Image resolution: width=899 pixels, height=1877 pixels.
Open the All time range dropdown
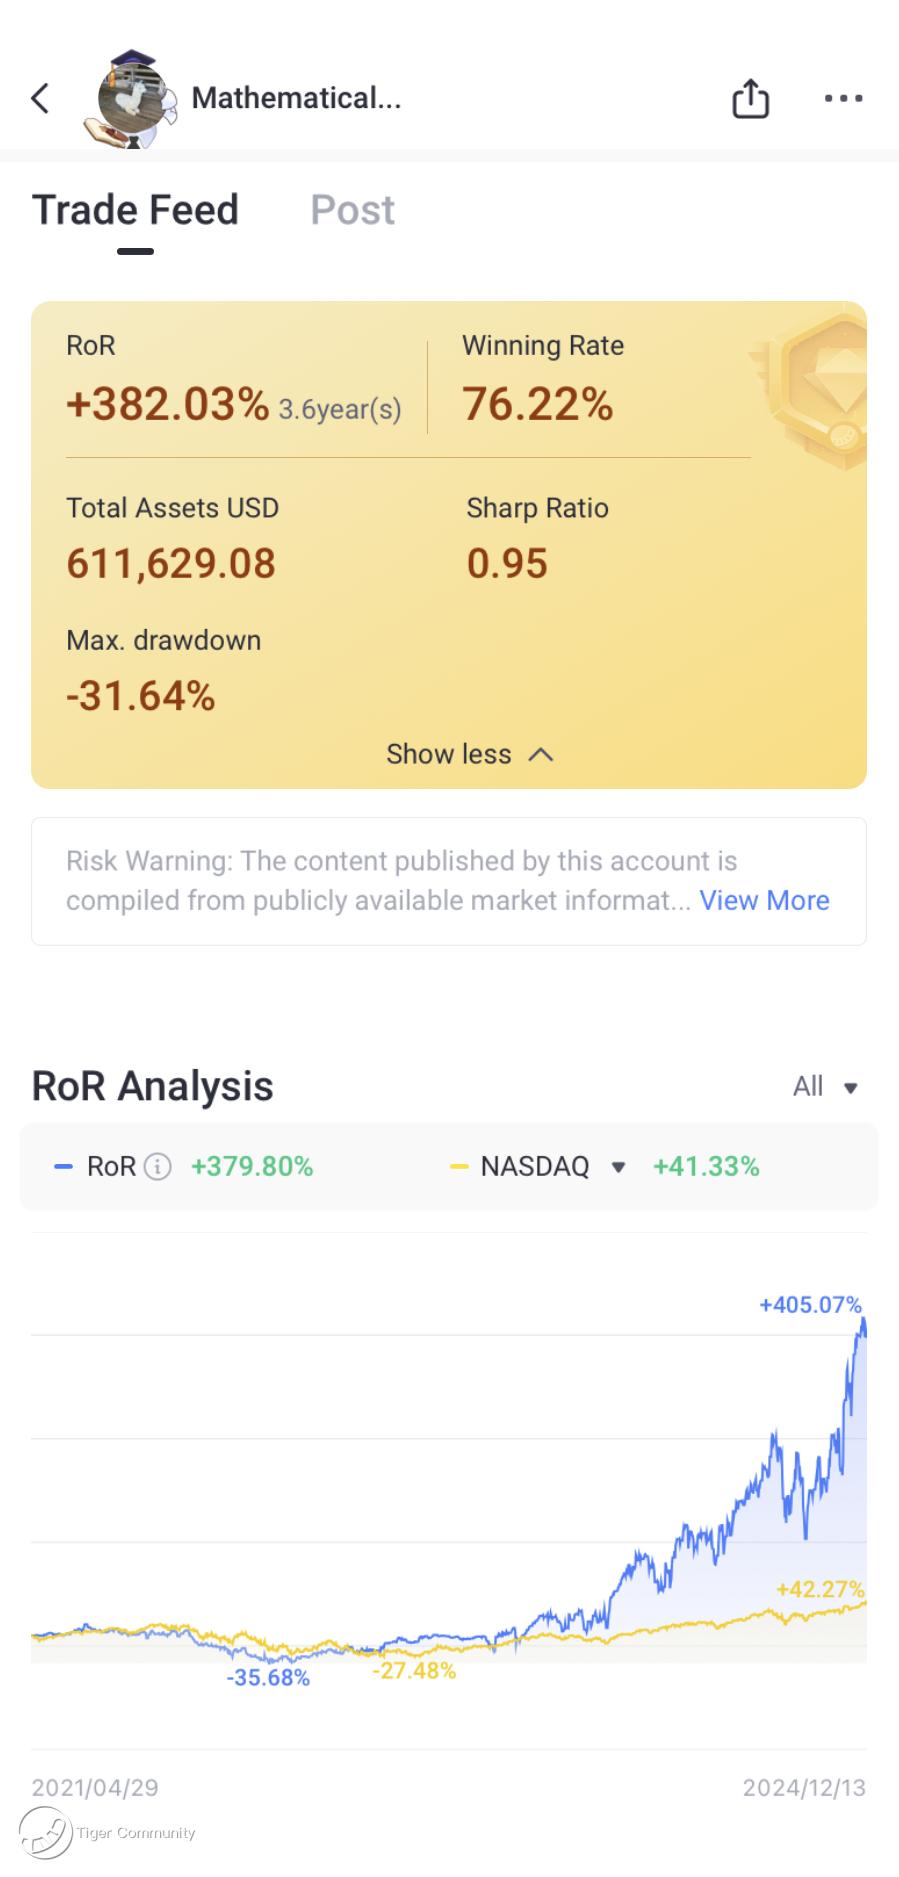pyautogui.click(x=825, y=1087)
